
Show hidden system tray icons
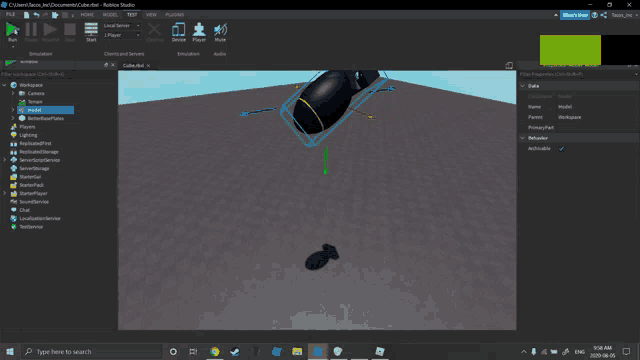524,351
